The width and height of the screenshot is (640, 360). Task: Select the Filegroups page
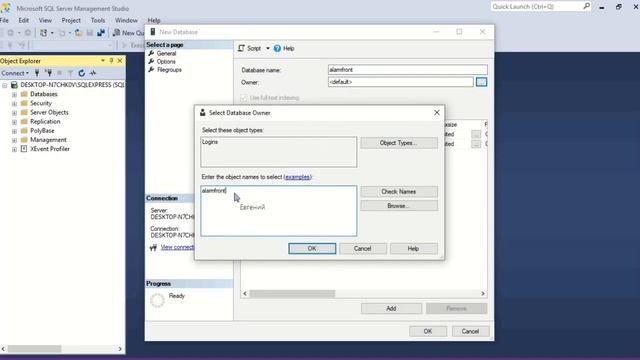(x=169, y=70)
